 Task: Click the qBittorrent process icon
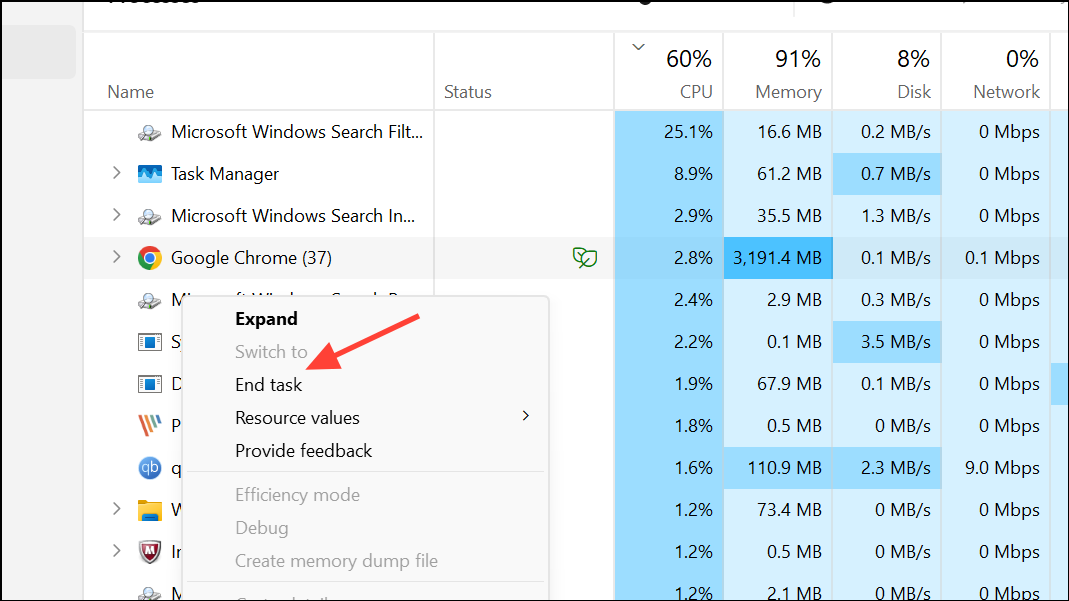point(150,467)
